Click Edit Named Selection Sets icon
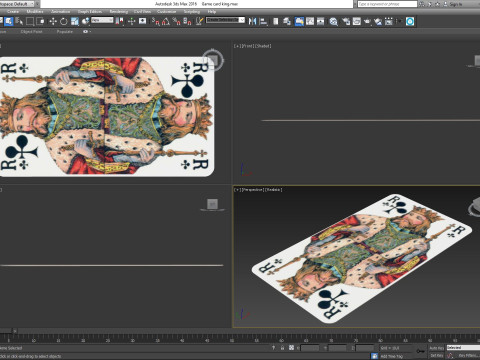The image size is (480, 360). (199, 21)
